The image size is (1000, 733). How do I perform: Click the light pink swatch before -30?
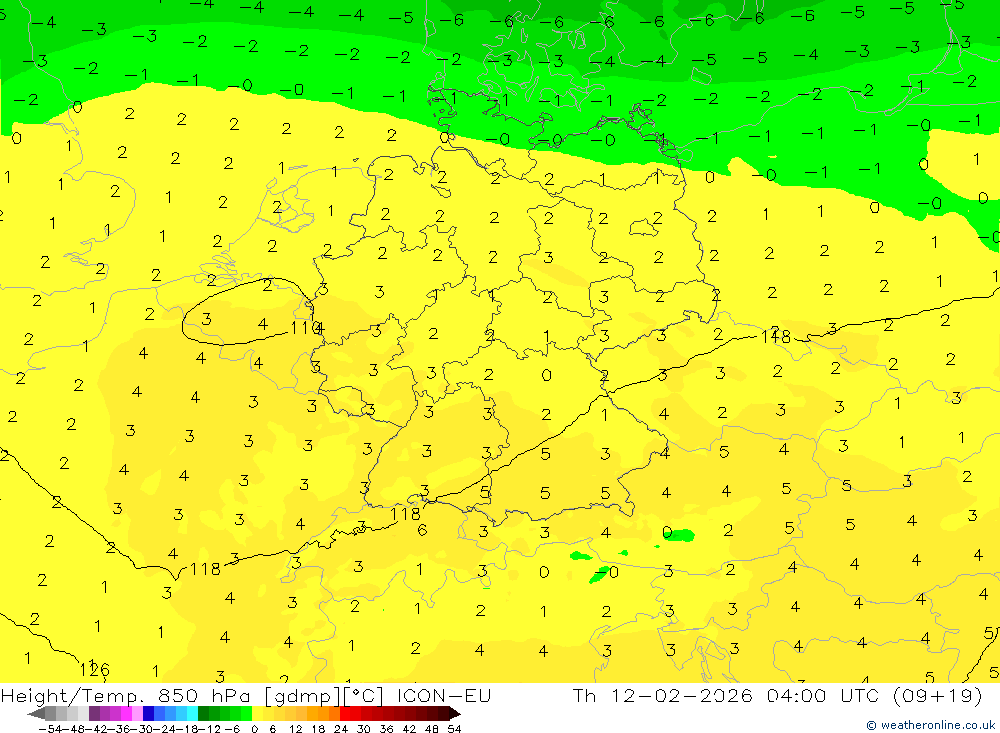tap(137, 714)
